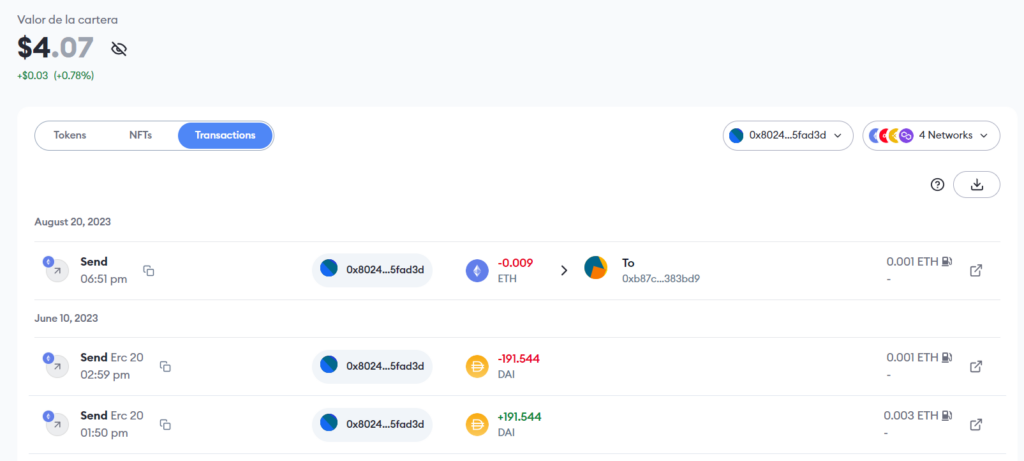
Task: Select the Transactions tab
Action: coord(225,135)
